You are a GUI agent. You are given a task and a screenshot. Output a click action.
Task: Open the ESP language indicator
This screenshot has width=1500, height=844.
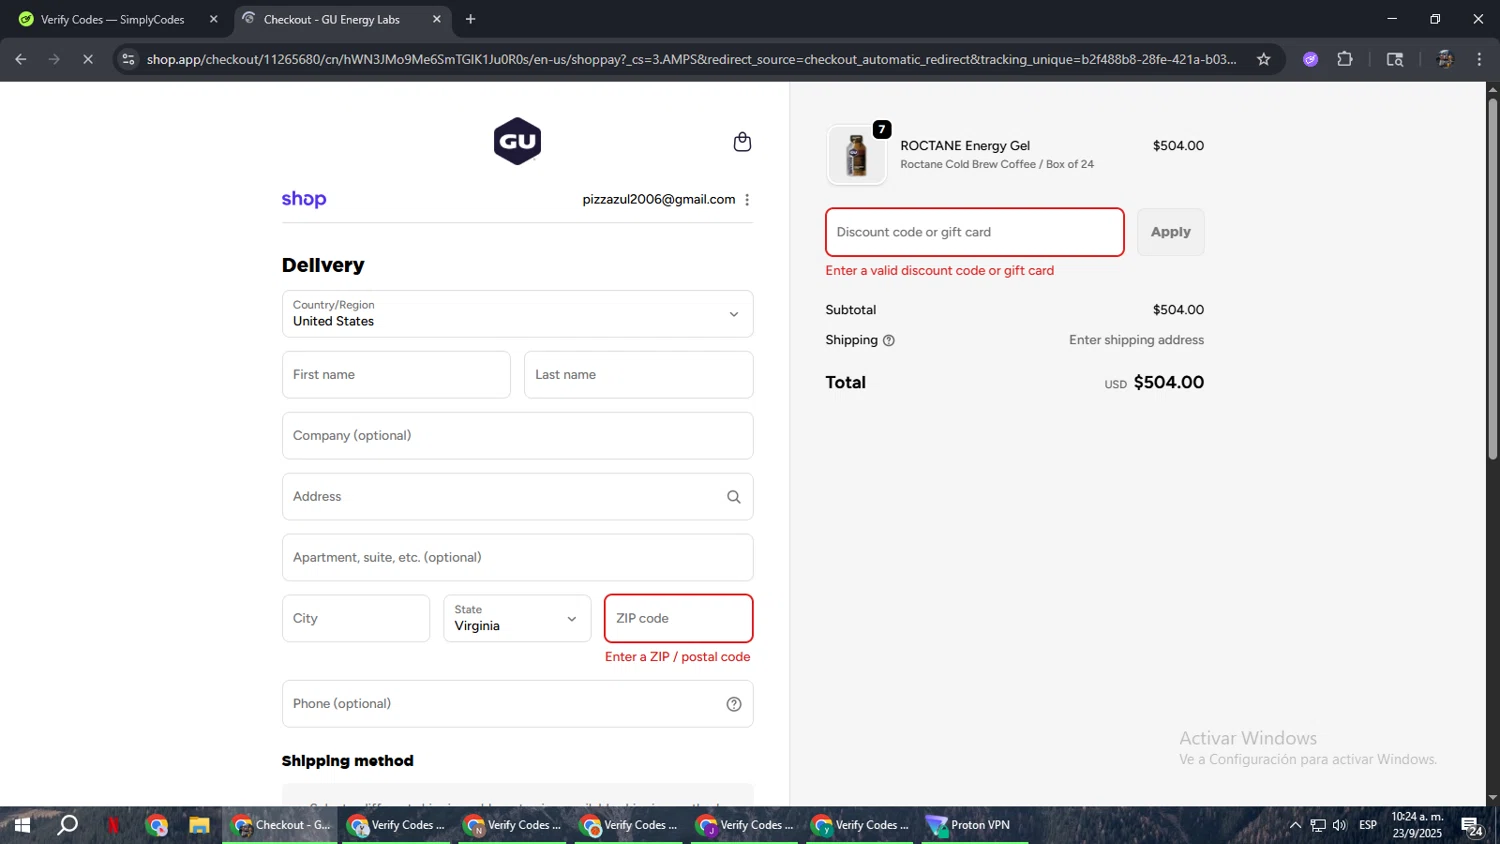(x=1368, y=825)
